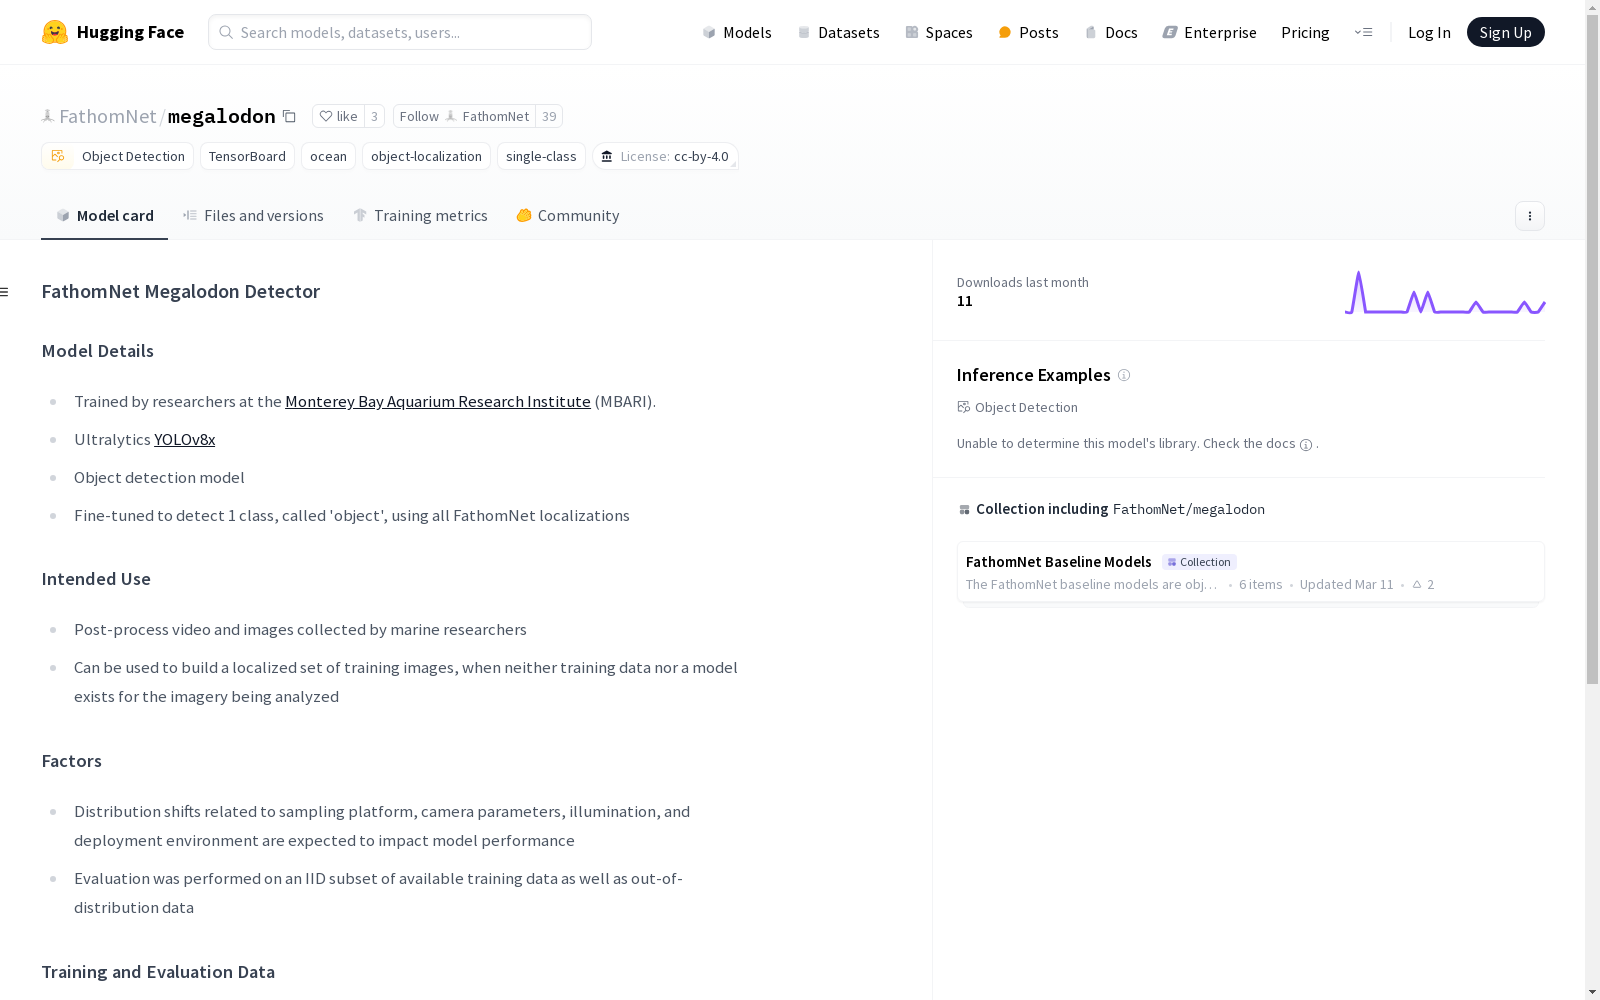Click the Enterprise icon in navigation
The image size is (1600, 1000).
[x=1170, y=32]
